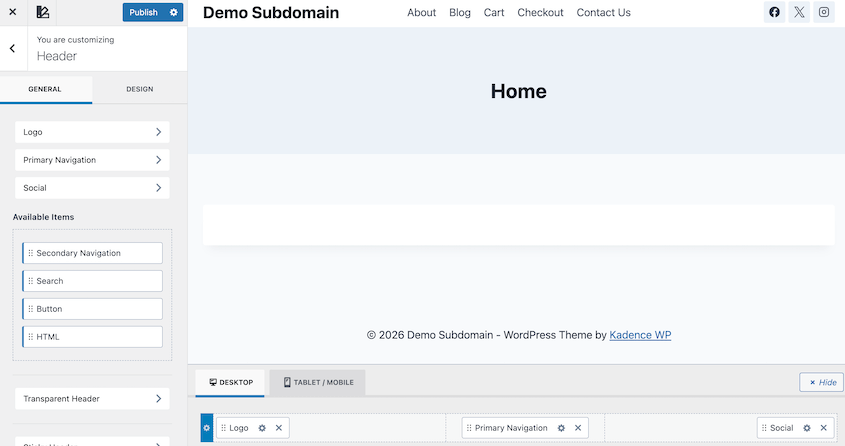Screen dimensions: 845x446
Task: Close the customizer with the X icon
Action: pyautogui.click(x=12, y=12)
